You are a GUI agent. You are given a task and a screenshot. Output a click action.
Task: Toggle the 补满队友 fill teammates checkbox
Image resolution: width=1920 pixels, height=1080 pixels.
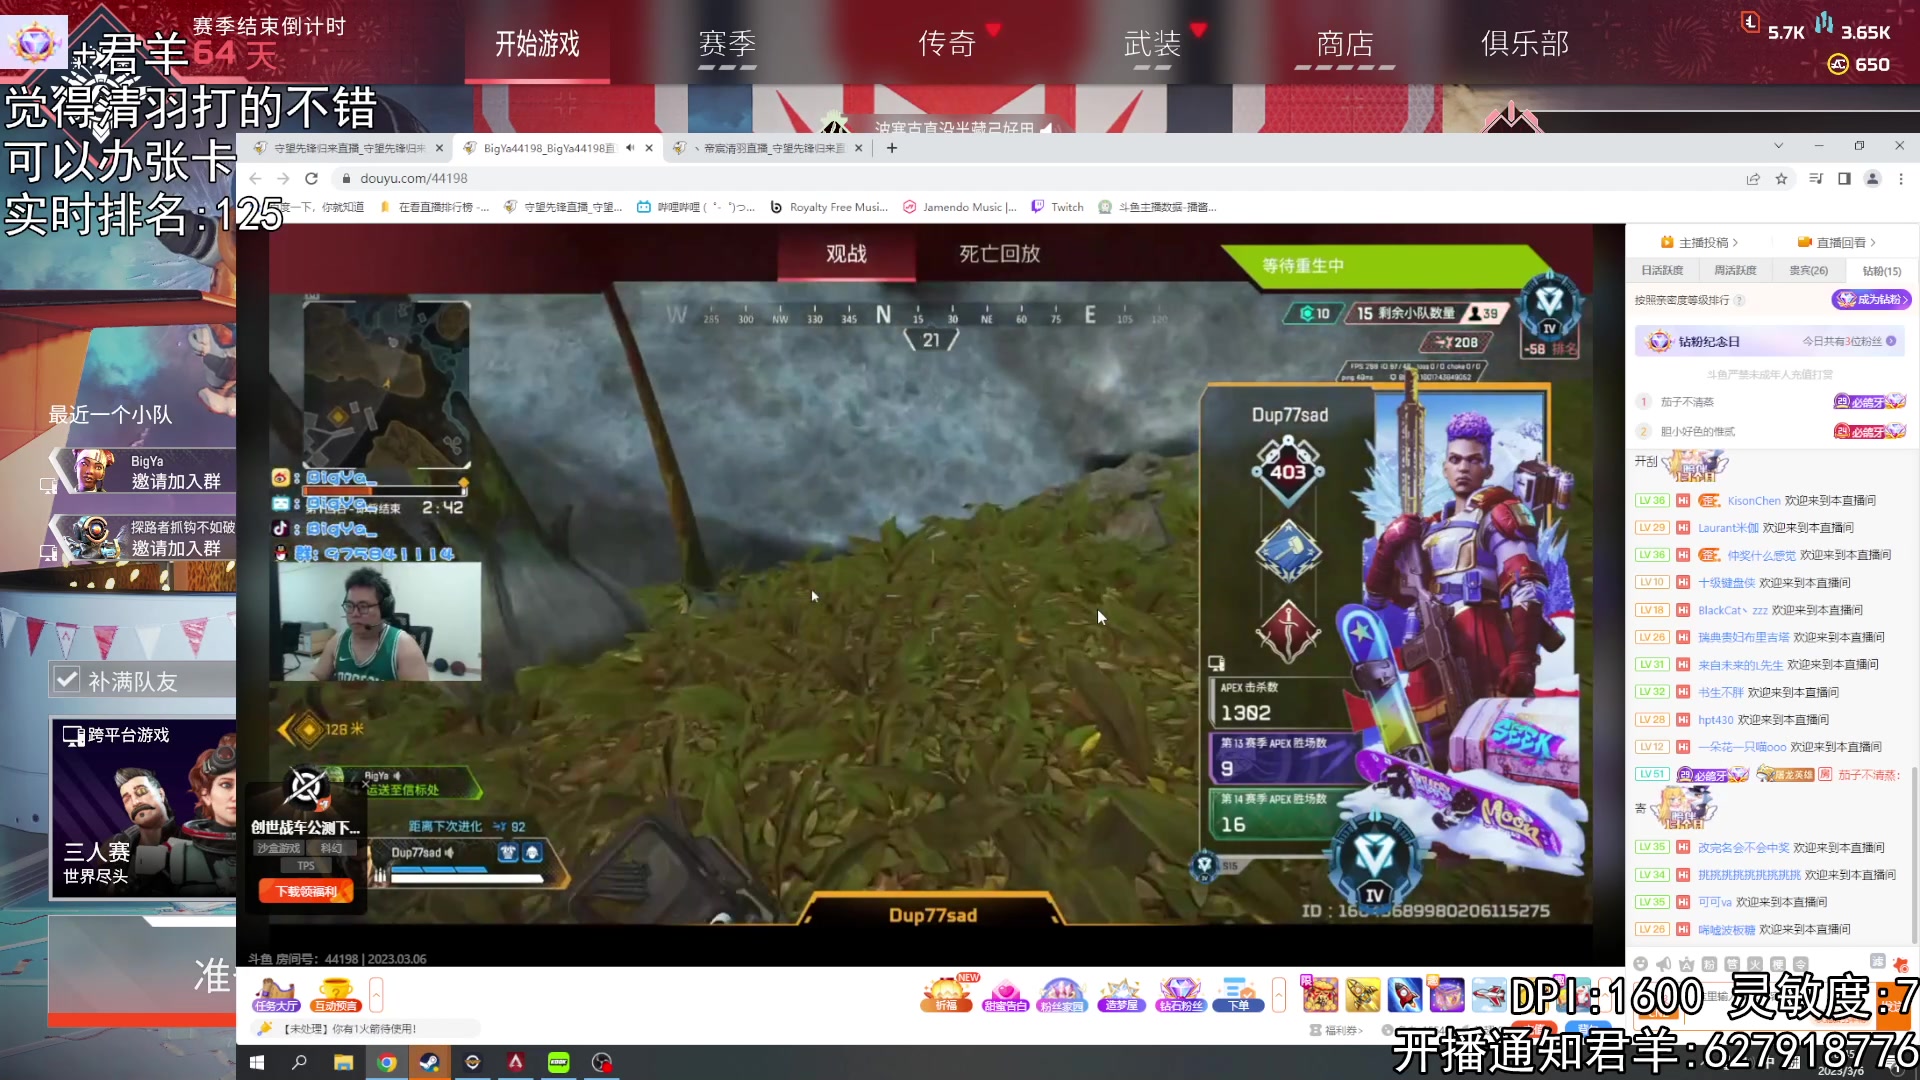tap(67, 680)
